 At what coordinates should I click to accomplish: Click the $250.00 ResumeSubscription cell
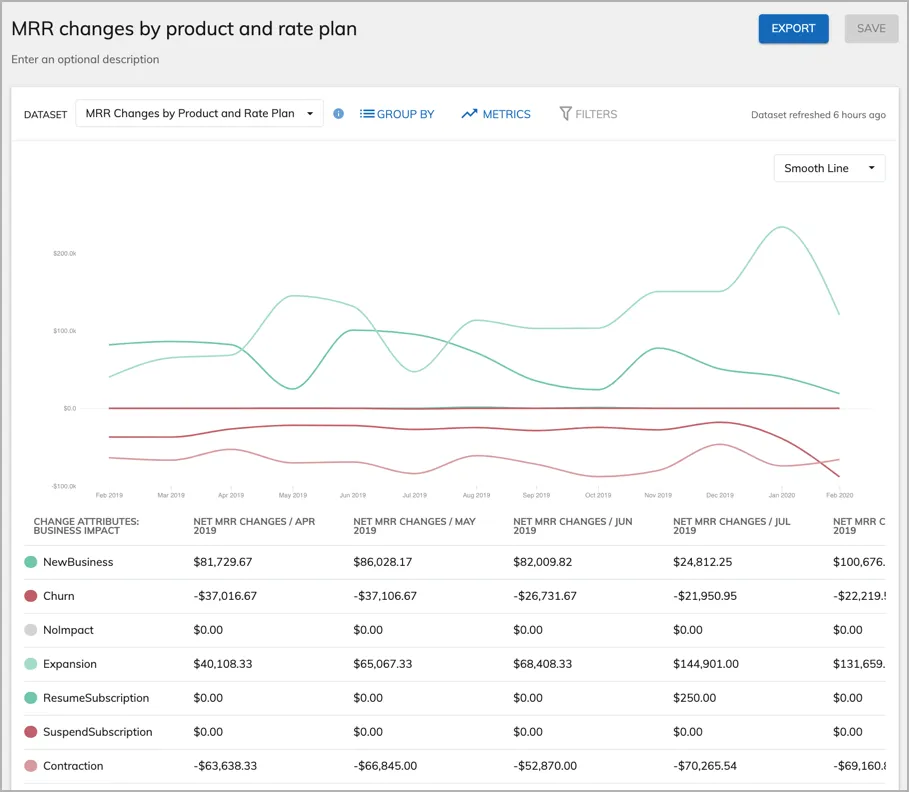695,698
